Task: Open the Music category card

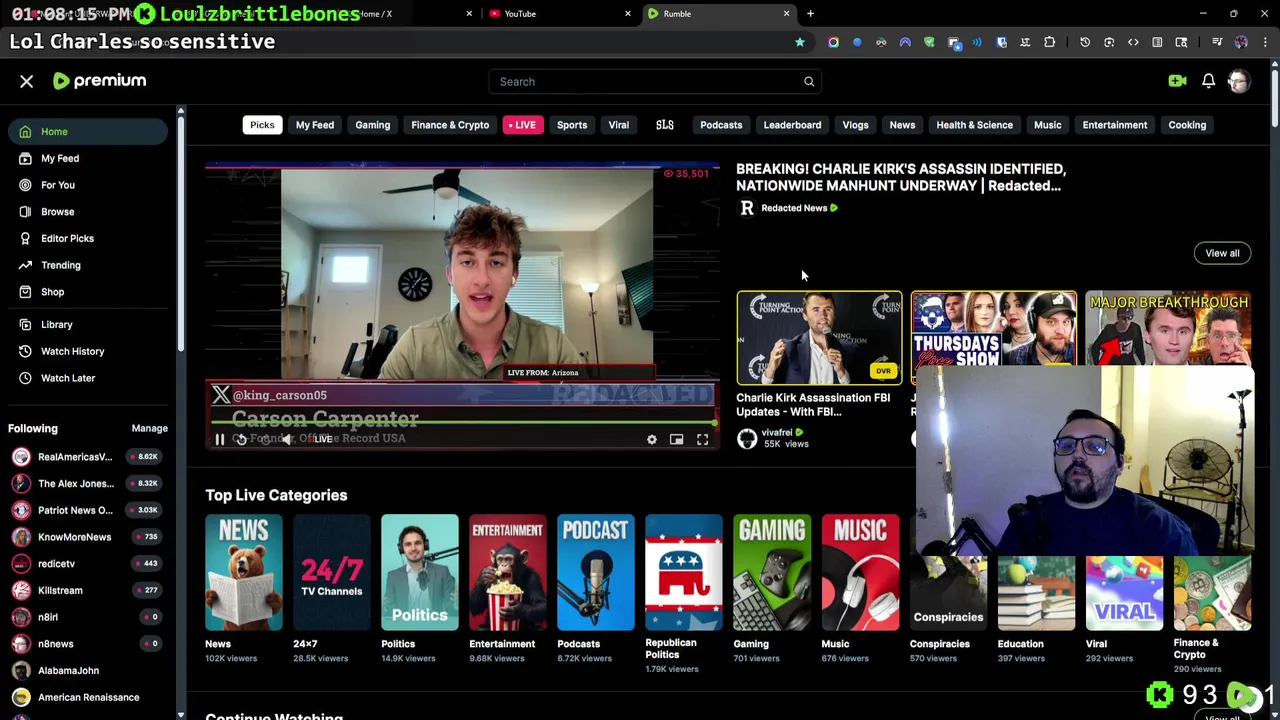Action: [859, 573]
